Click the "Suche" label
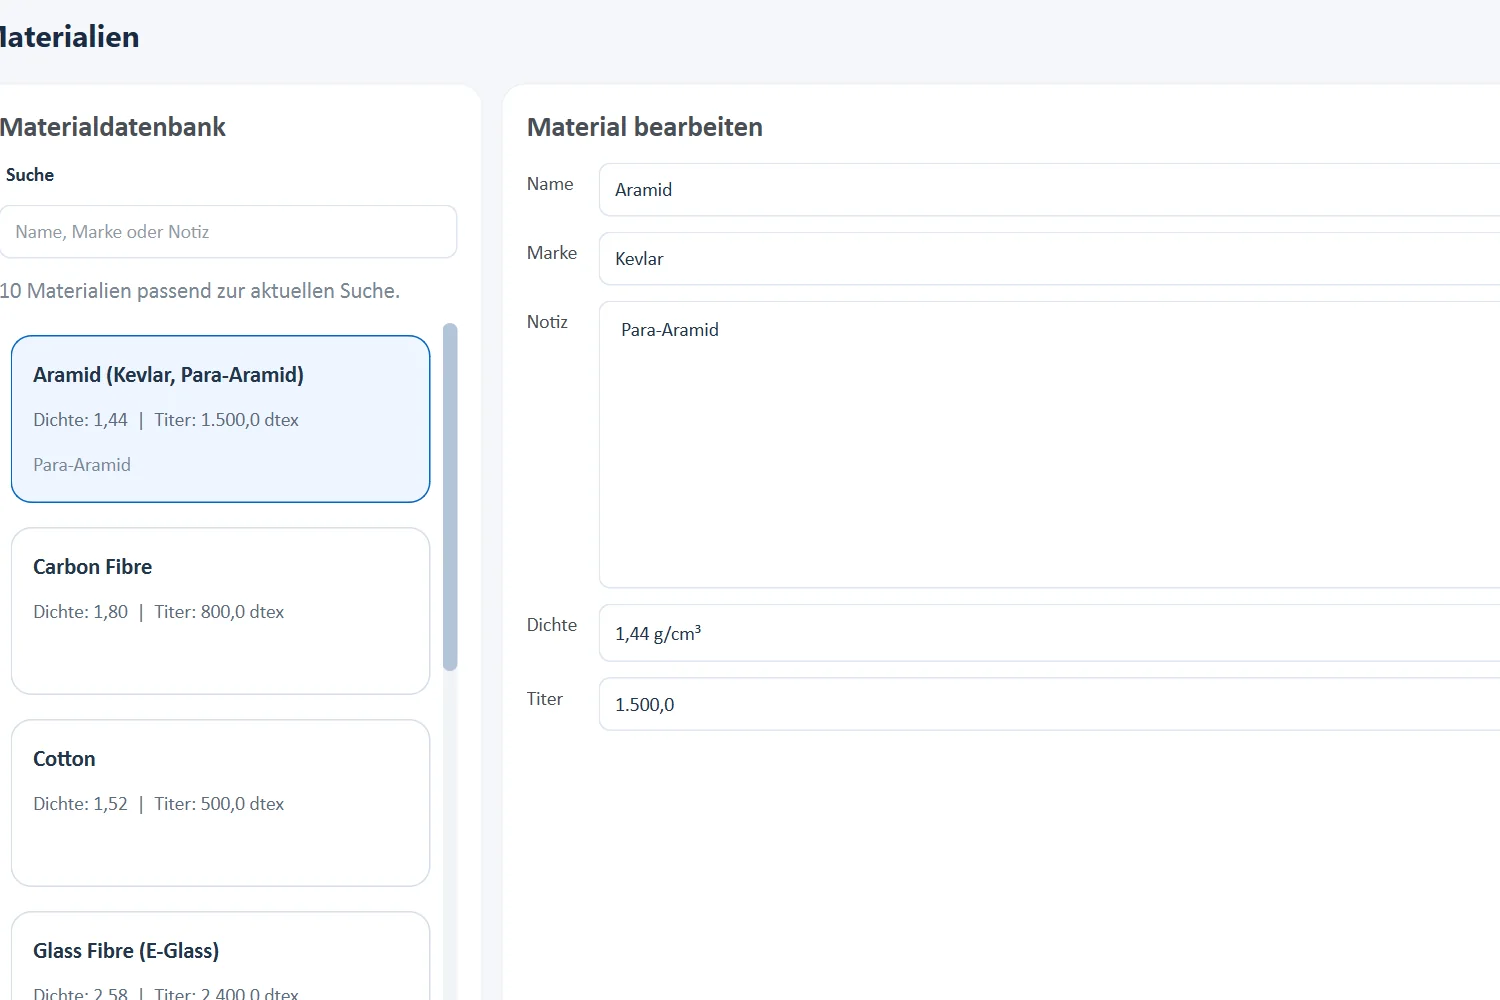 (30, 175)
